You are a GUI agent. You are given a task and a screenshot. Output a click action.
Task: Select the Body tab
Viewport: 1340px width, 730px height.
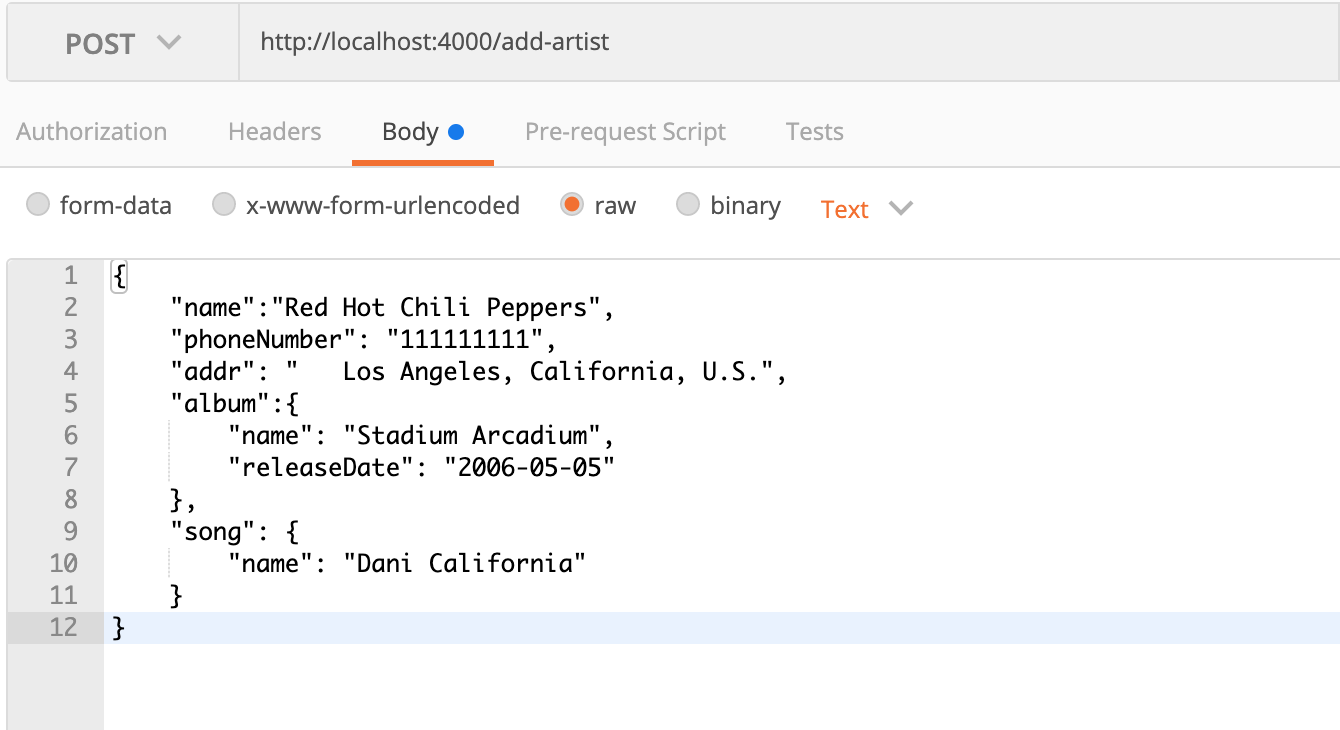click(x=411, y=132)
